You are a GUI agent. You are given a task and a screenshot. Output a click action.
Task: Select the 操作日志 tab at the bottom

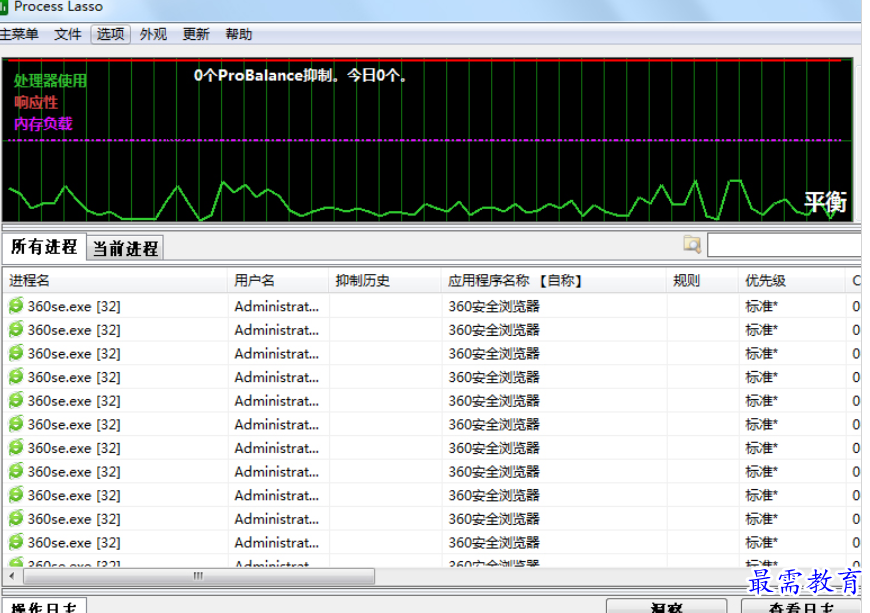coord(44,606)
